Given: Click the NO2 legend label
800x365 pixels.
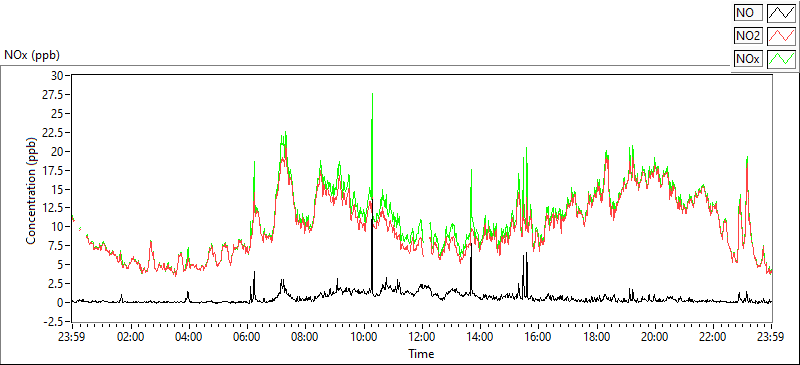Looking at the screenshot, I should [x=748, y=36].
